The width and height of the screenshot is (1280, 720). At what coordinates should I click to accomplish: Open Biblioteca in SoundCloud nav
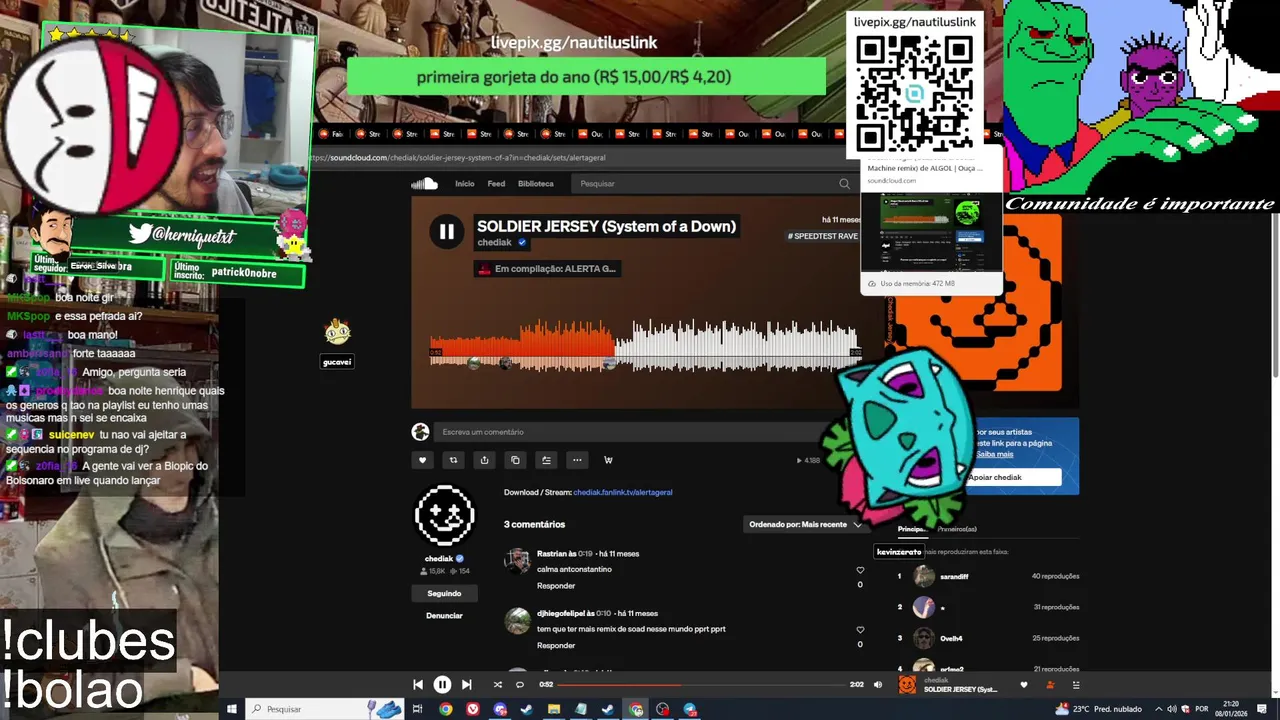coord(536,184)
